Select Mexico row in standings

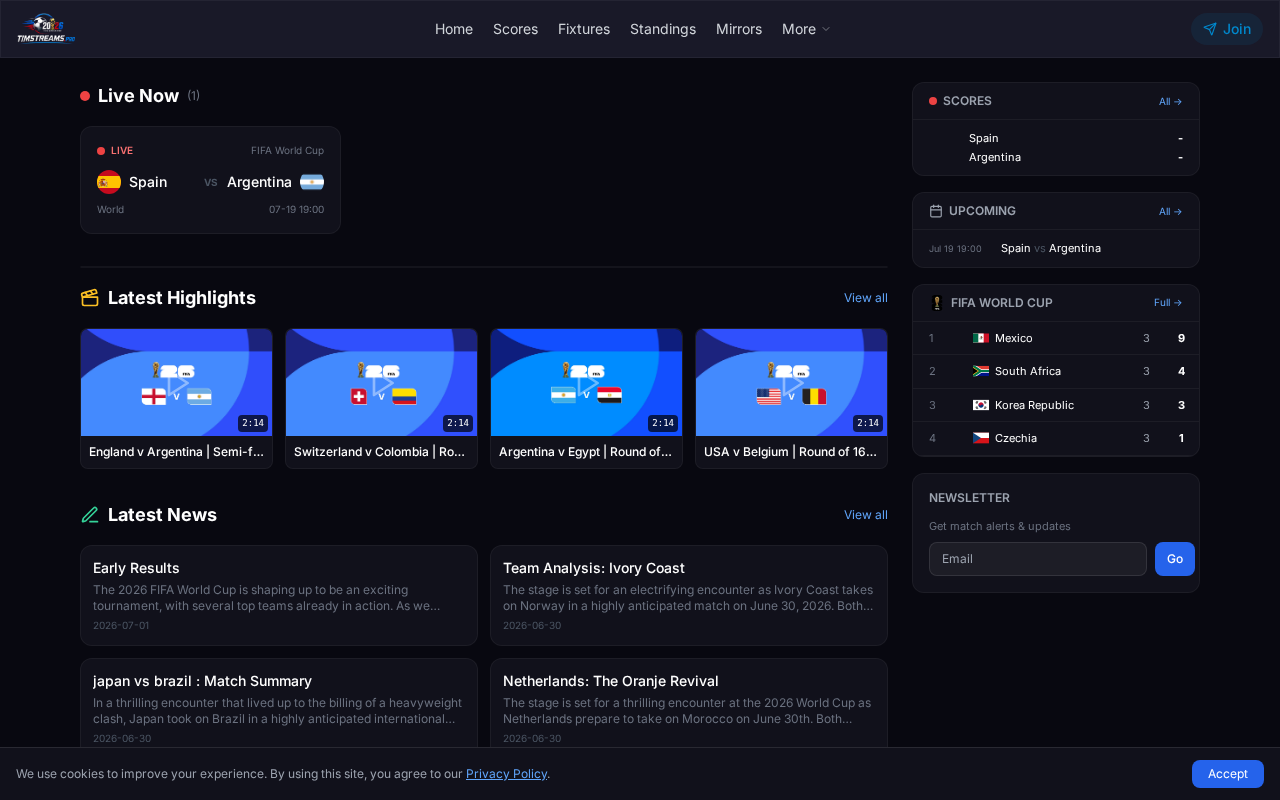(1056, 338)
